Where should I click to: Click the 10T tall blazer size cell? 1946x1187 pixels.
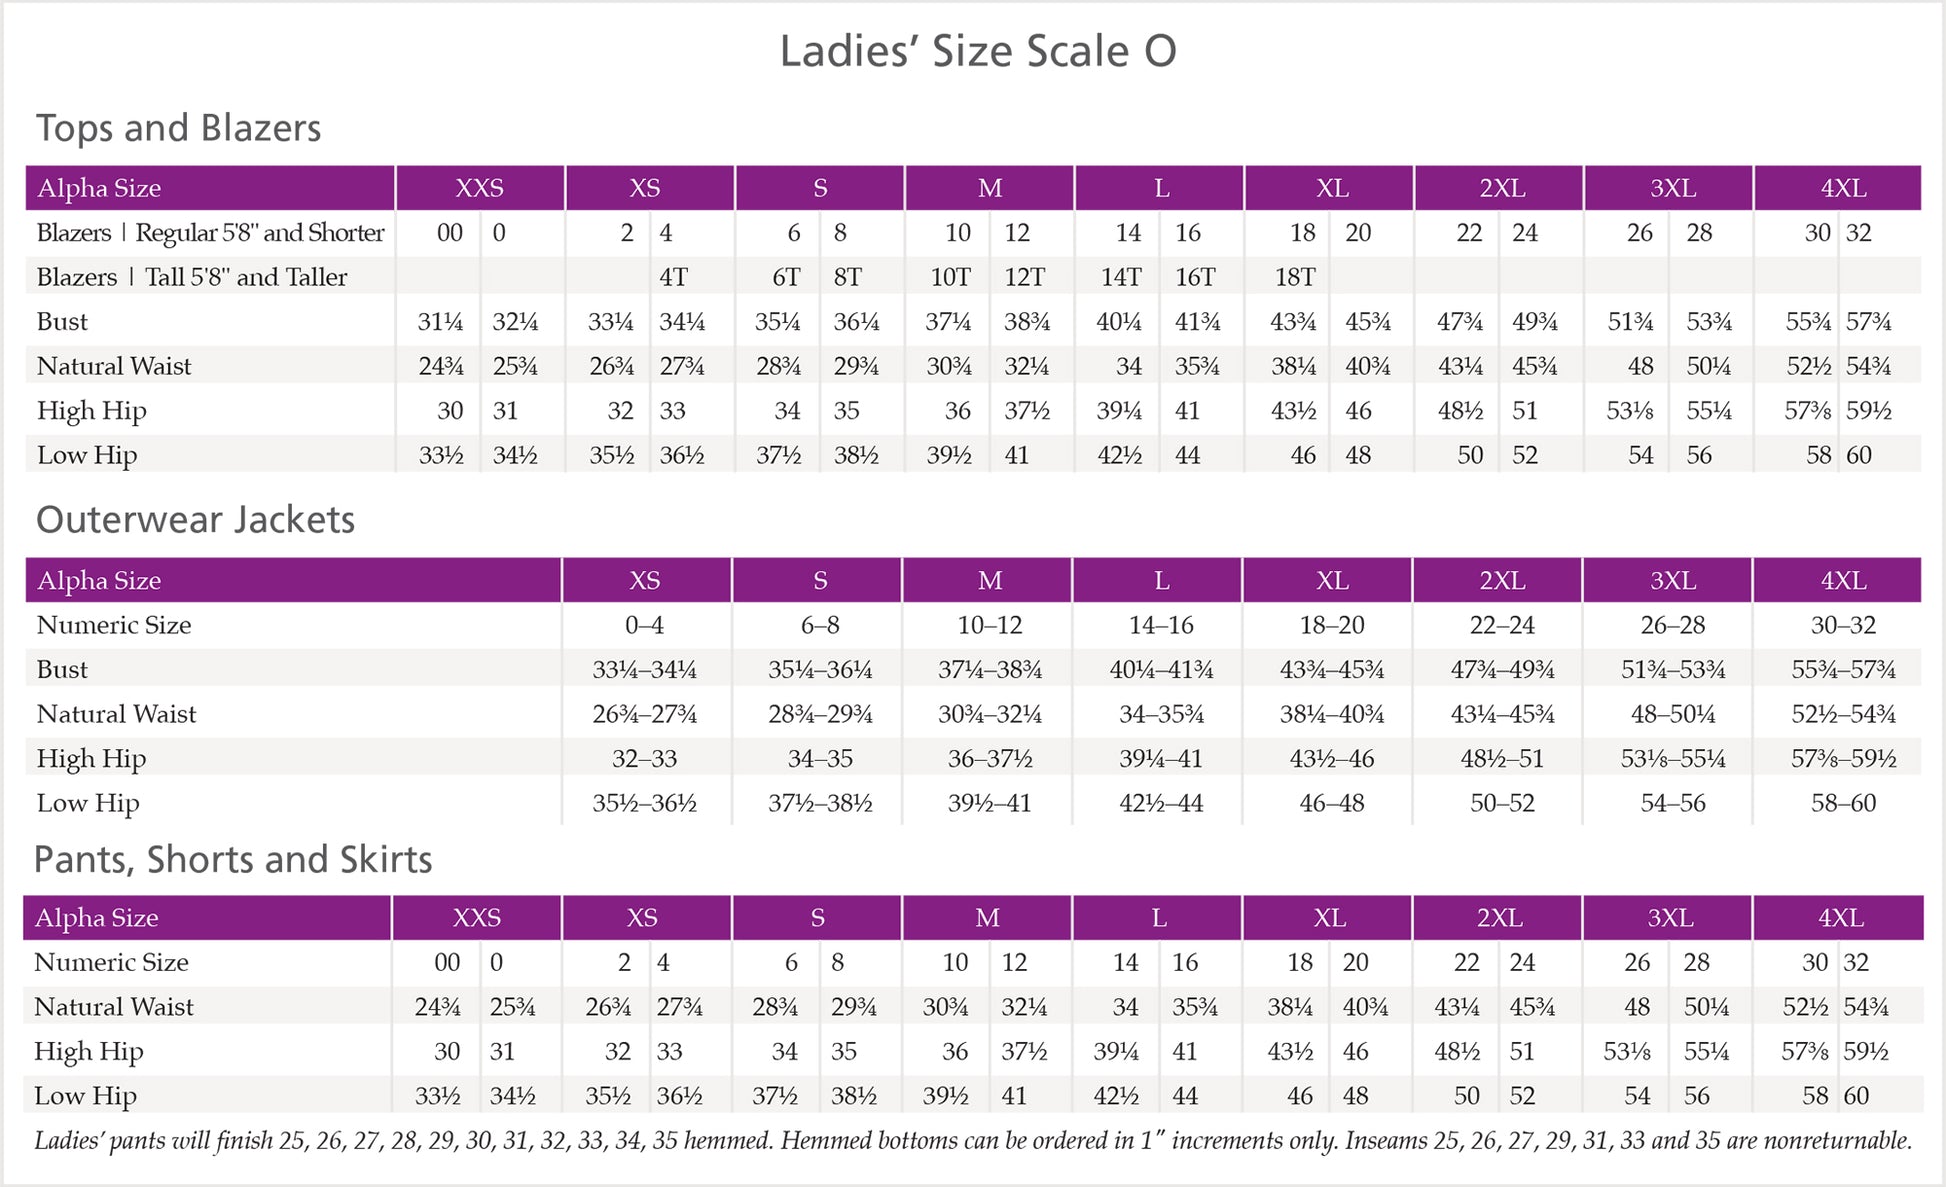[x=950, y=277]
